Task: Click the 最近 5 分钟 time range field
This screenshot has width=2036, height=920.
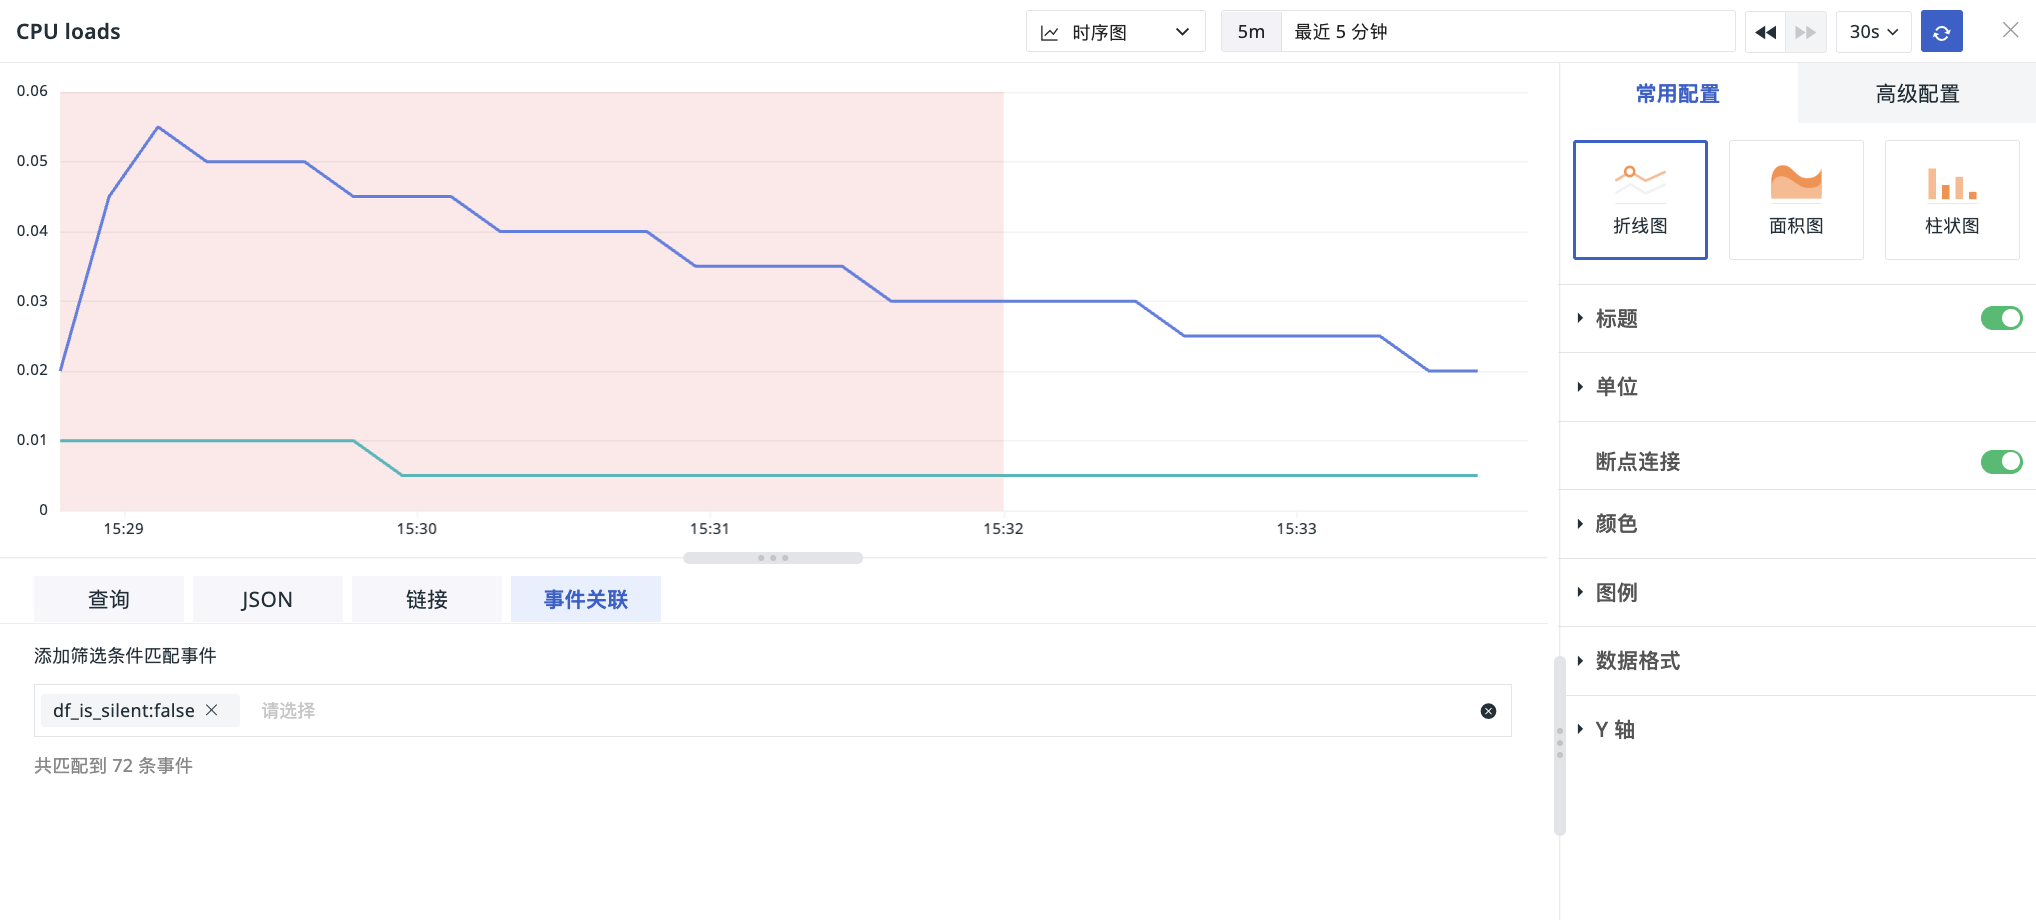Action: [x=1508, y=32]
